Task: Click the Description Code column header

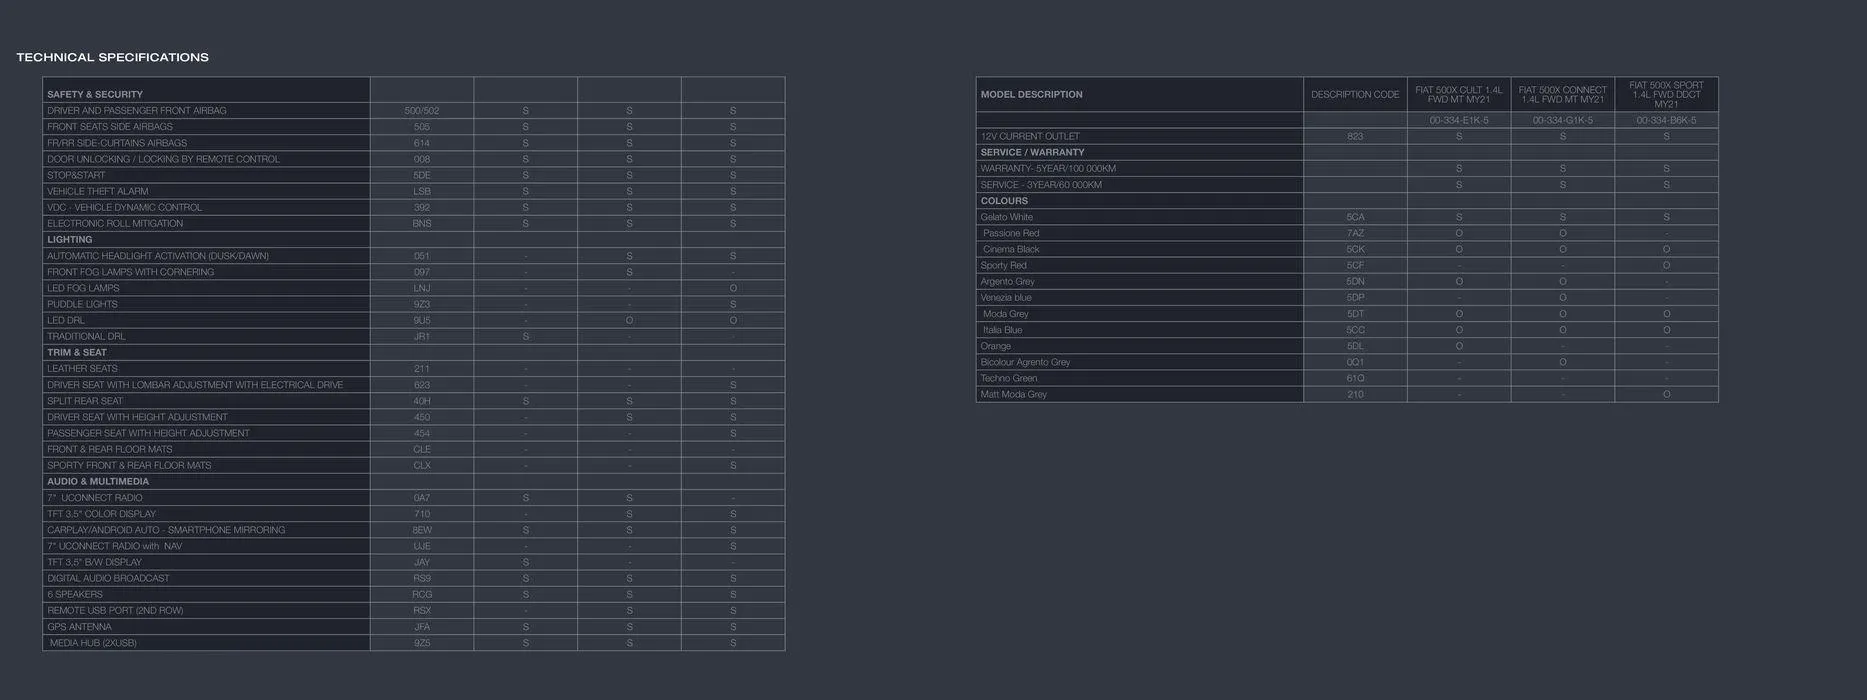Action: (x=1355, y=94)
